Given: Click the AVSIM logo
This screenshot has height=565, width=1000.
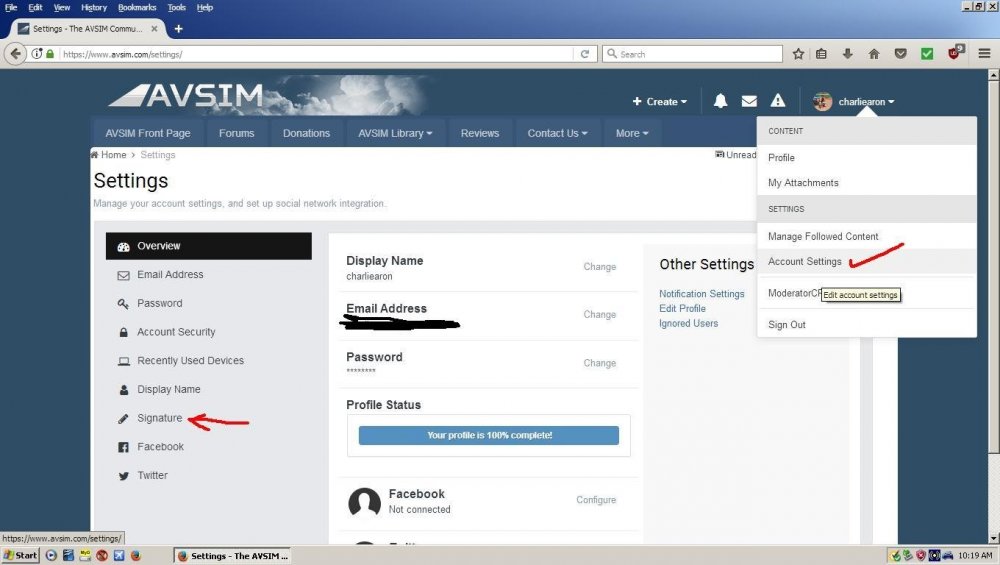Looking at the screenshot, I should coord(185,96).
